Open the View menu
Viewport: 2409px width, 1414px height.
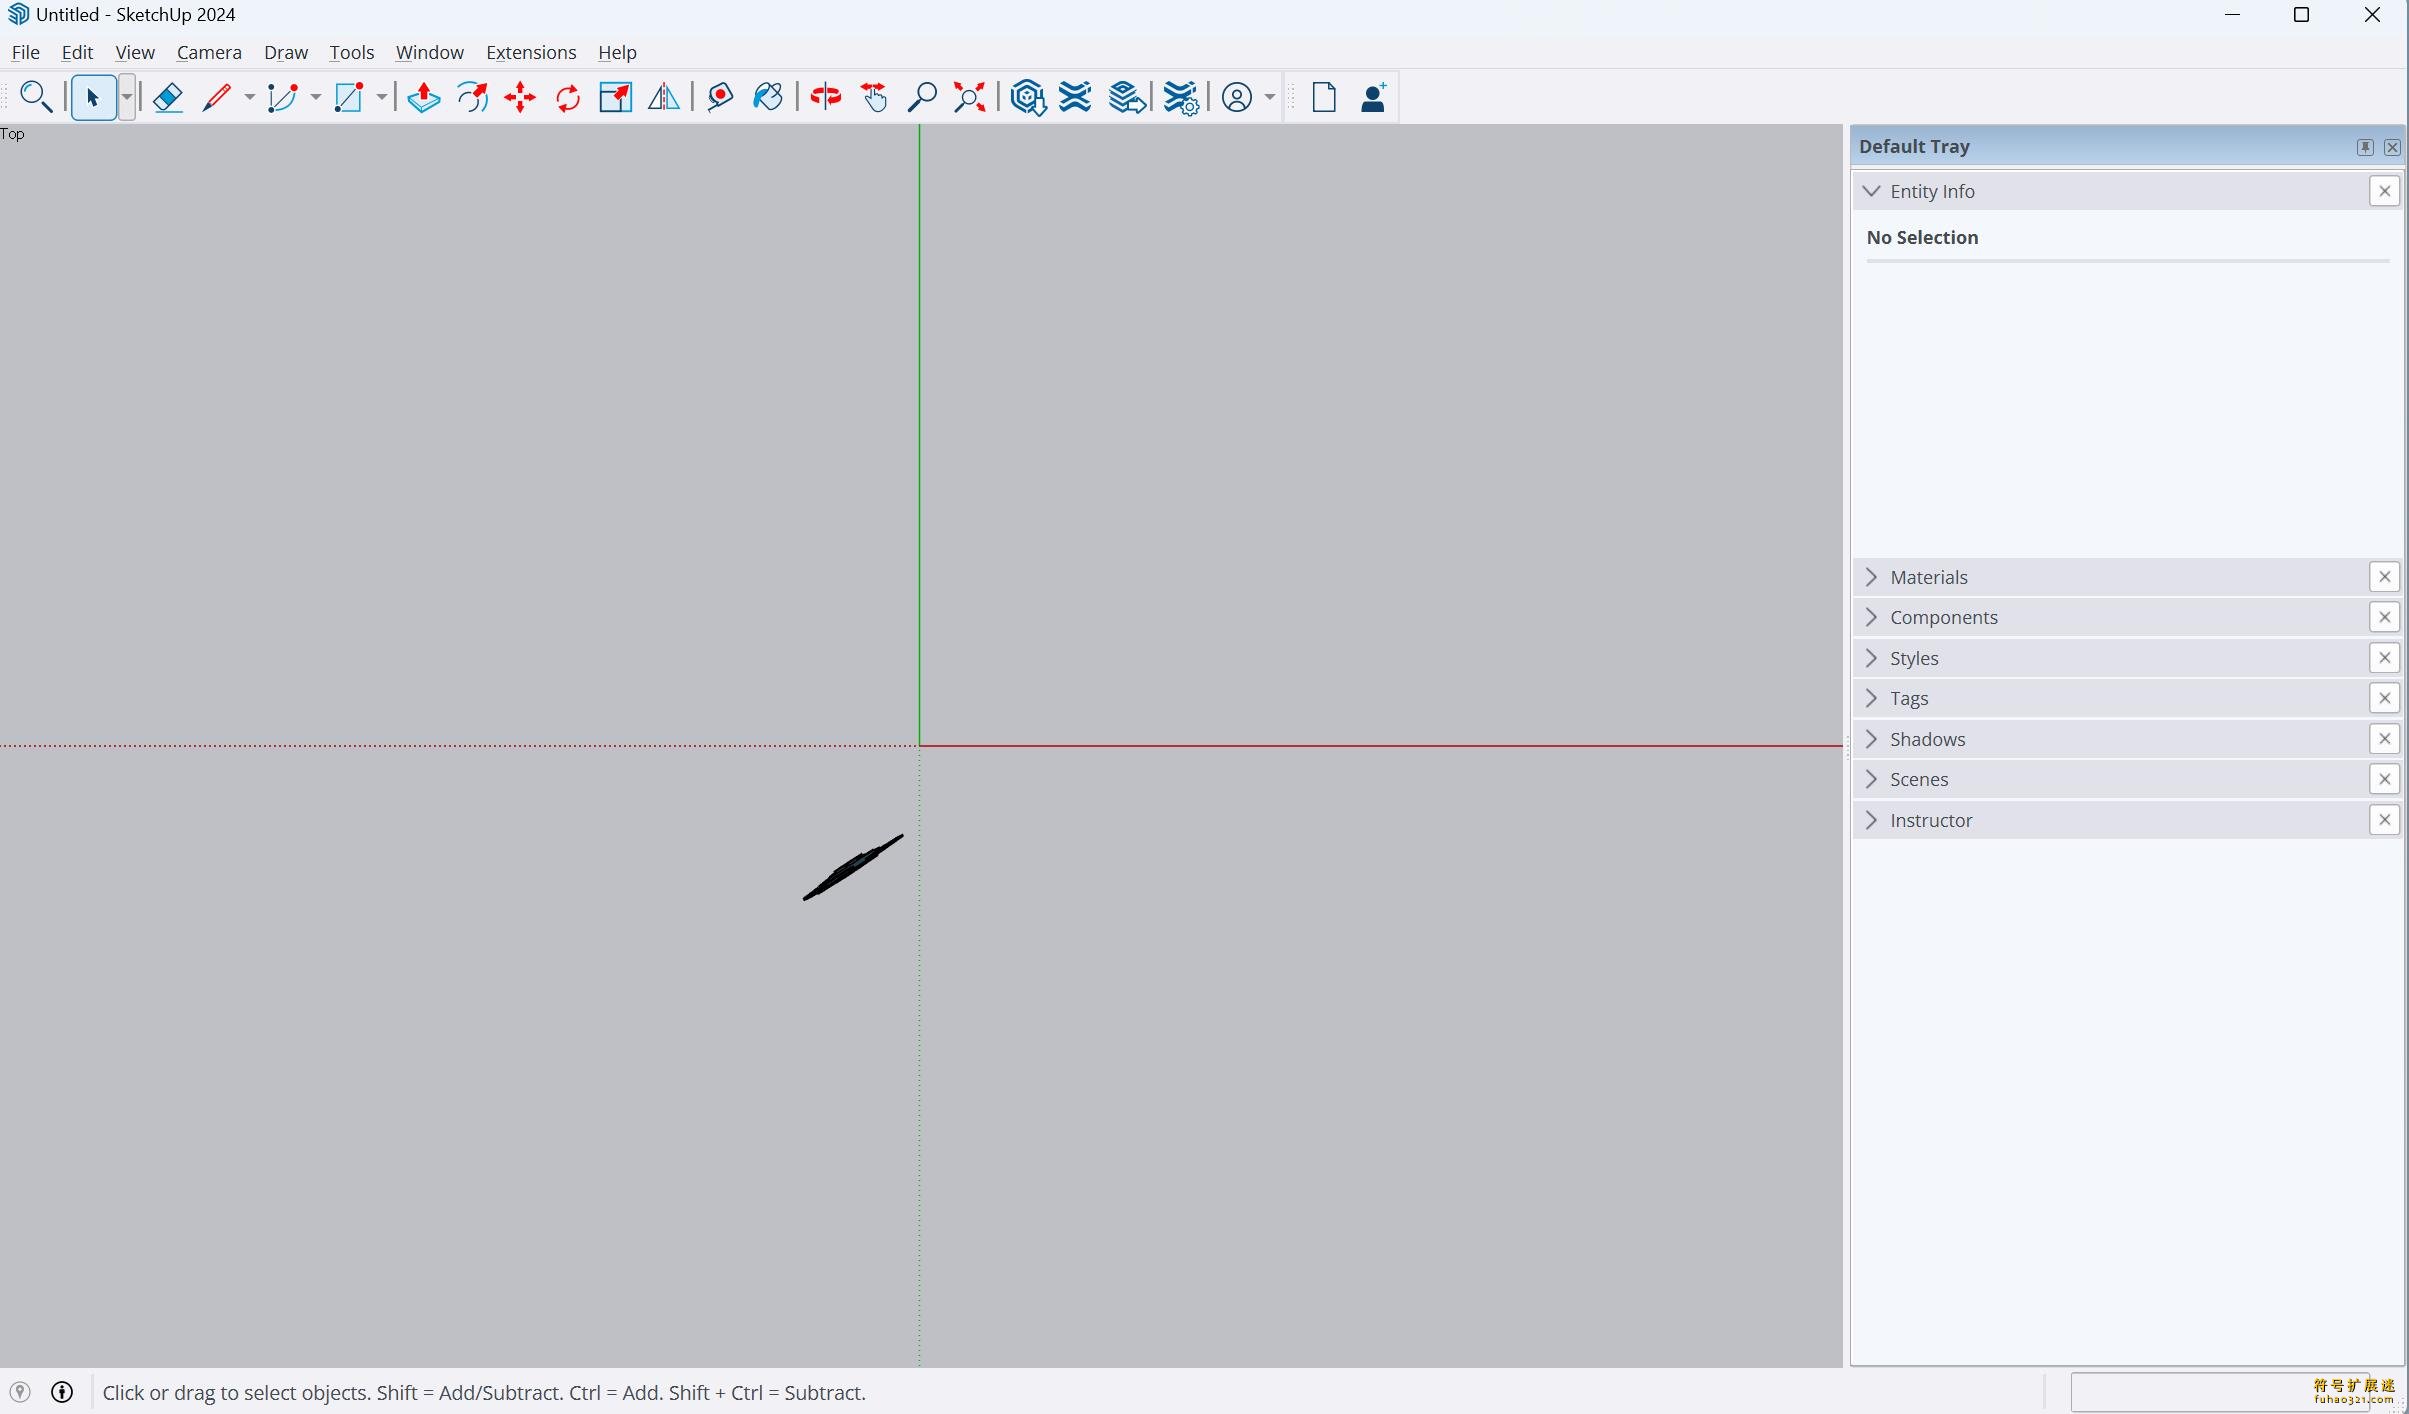pos(135,52)
